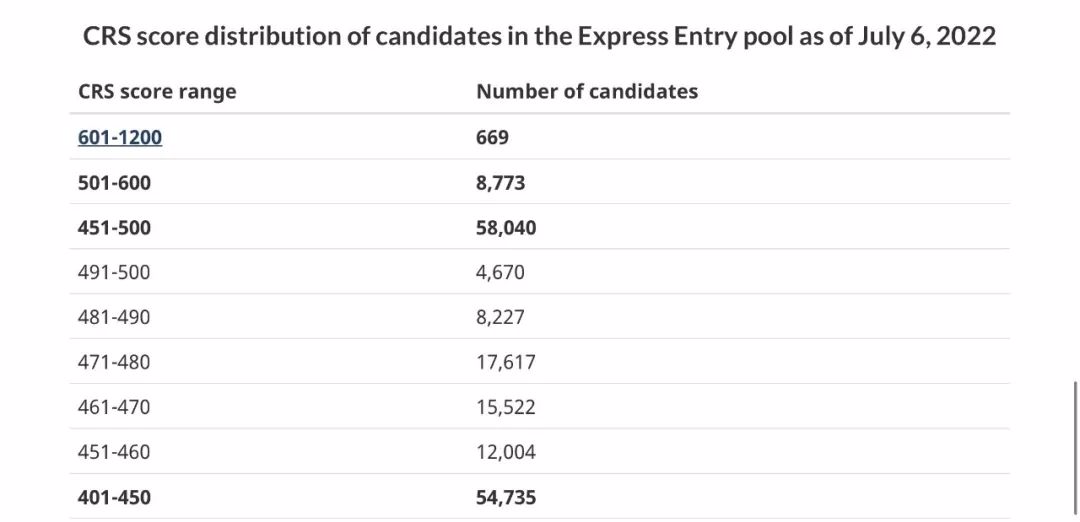Click the 54,735 candidates value
The width and height of the screenshot is (1080, 522).
pos(506,497)
